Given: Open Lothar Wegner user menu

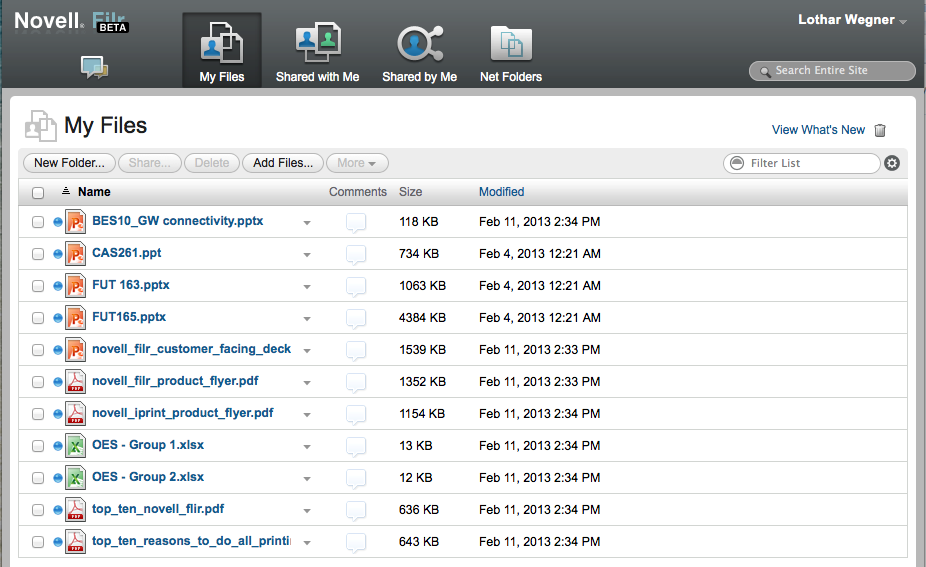Looking at the screenshot, I should click(852, 20).
